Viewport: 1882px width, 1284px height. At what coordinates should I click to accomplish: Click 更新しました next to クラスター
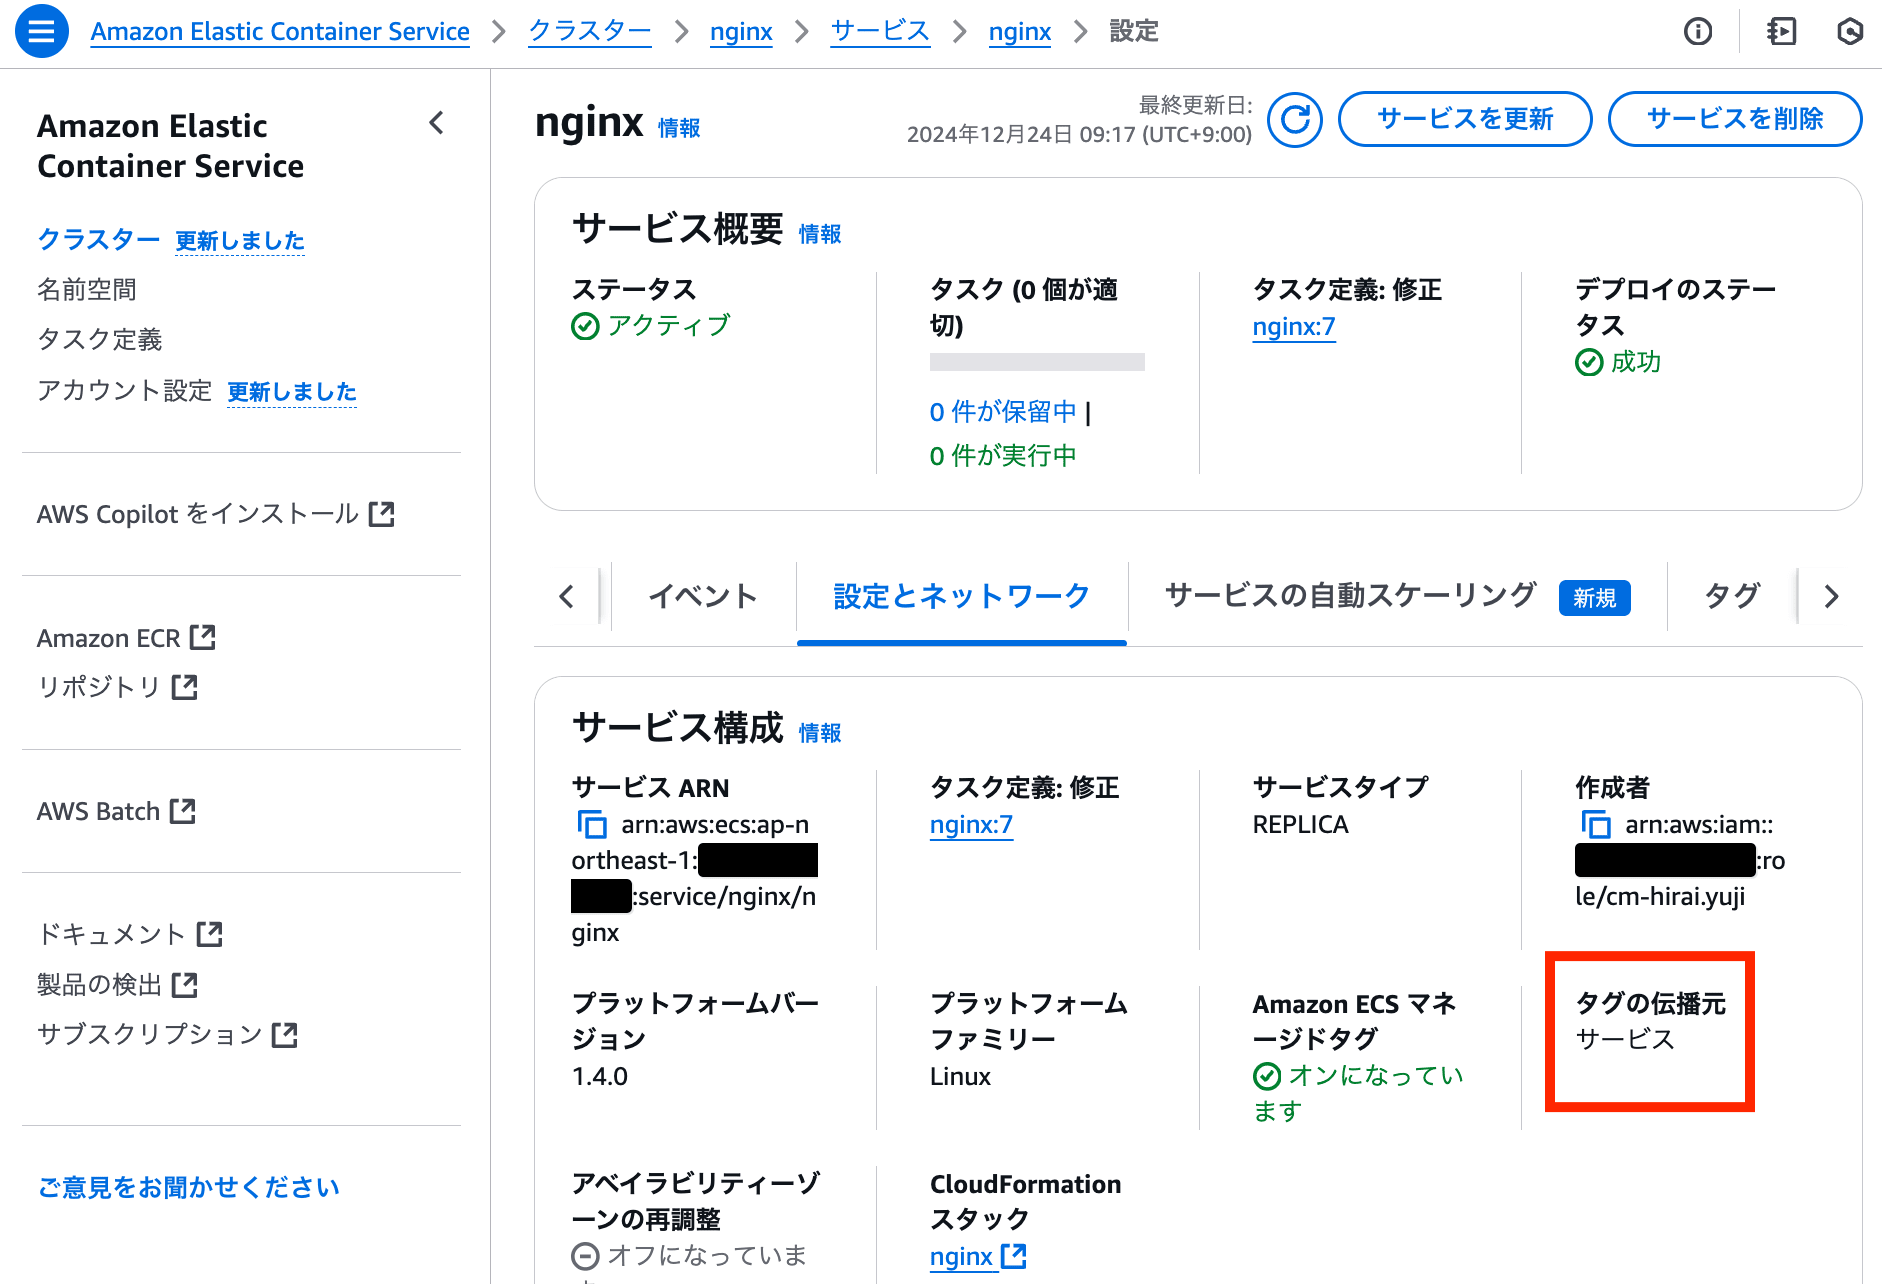240,241
